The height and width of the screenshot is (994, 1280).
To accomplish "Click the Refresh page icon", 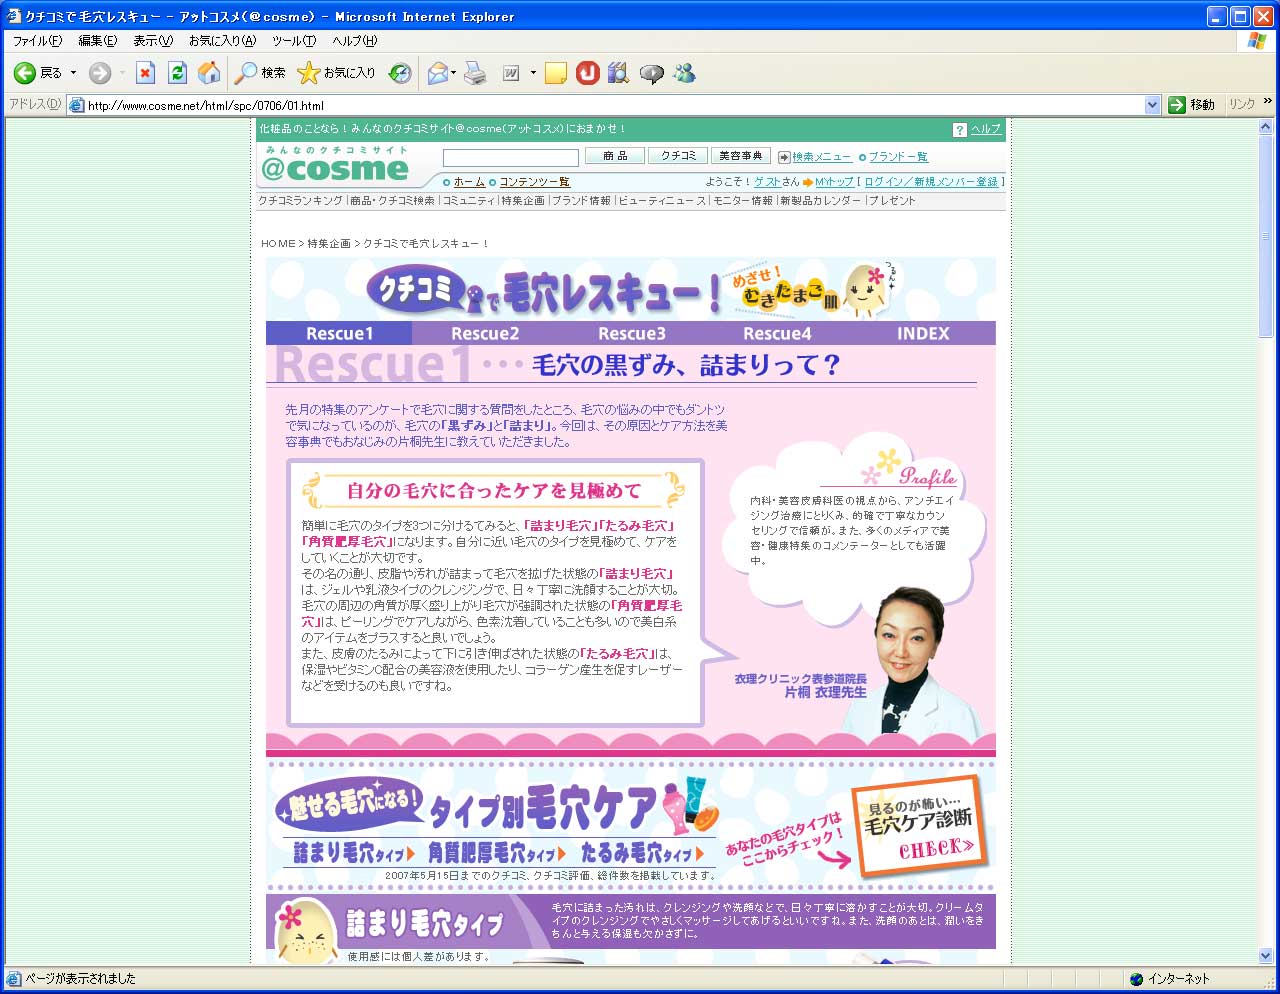I will (x=178, y=73).
